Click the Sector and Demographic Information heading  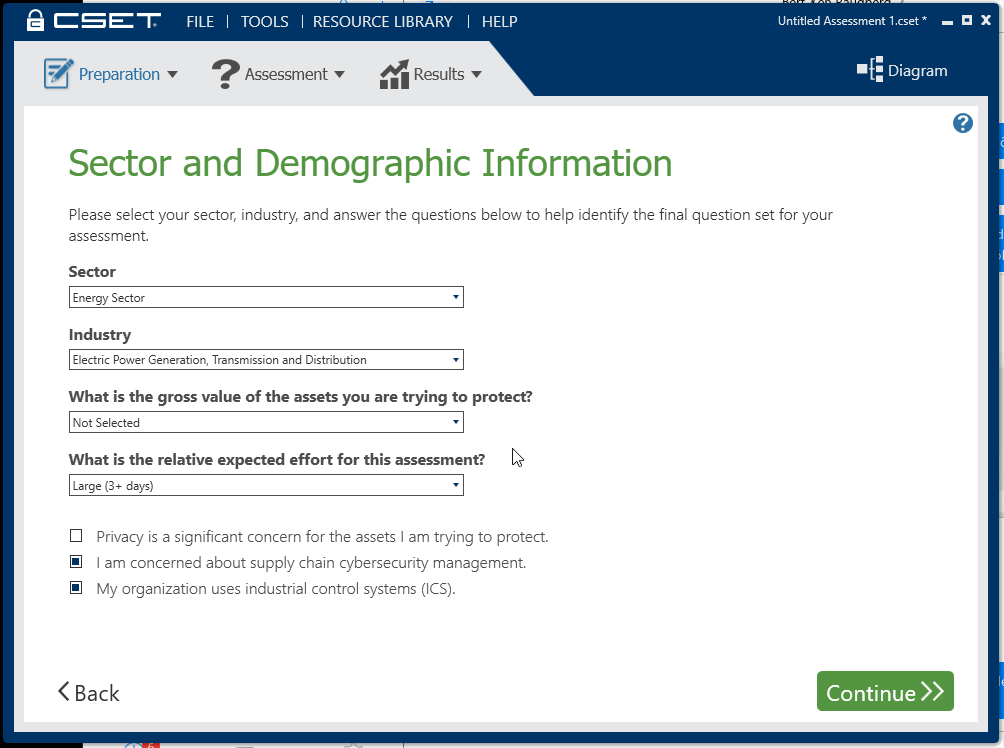[x=370, y=163]
